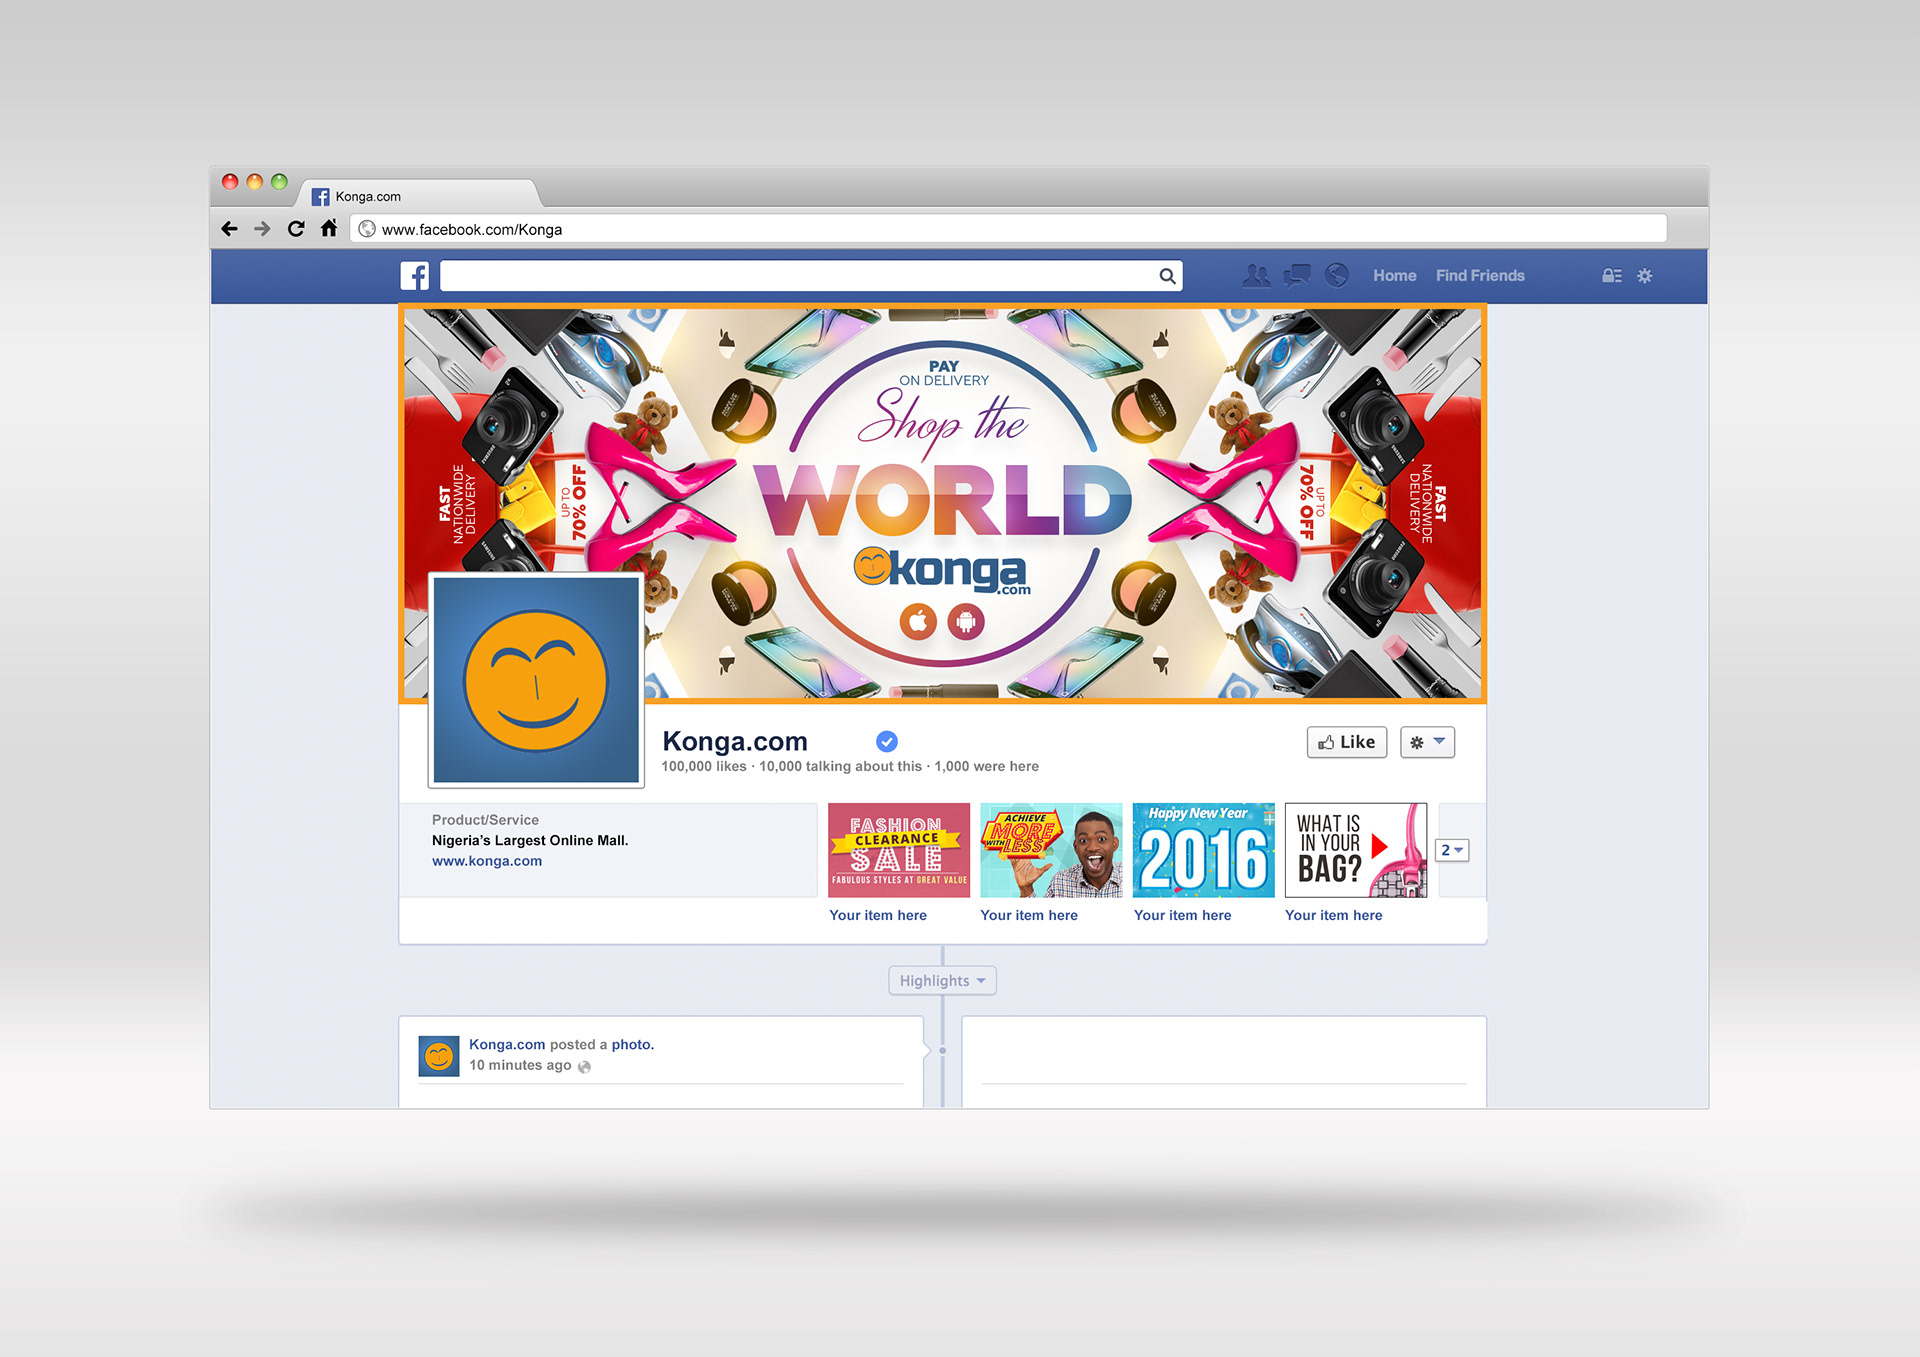1920x1357 pixels.
Task: Like the Konga.com page
Action: pos(1346,742)
